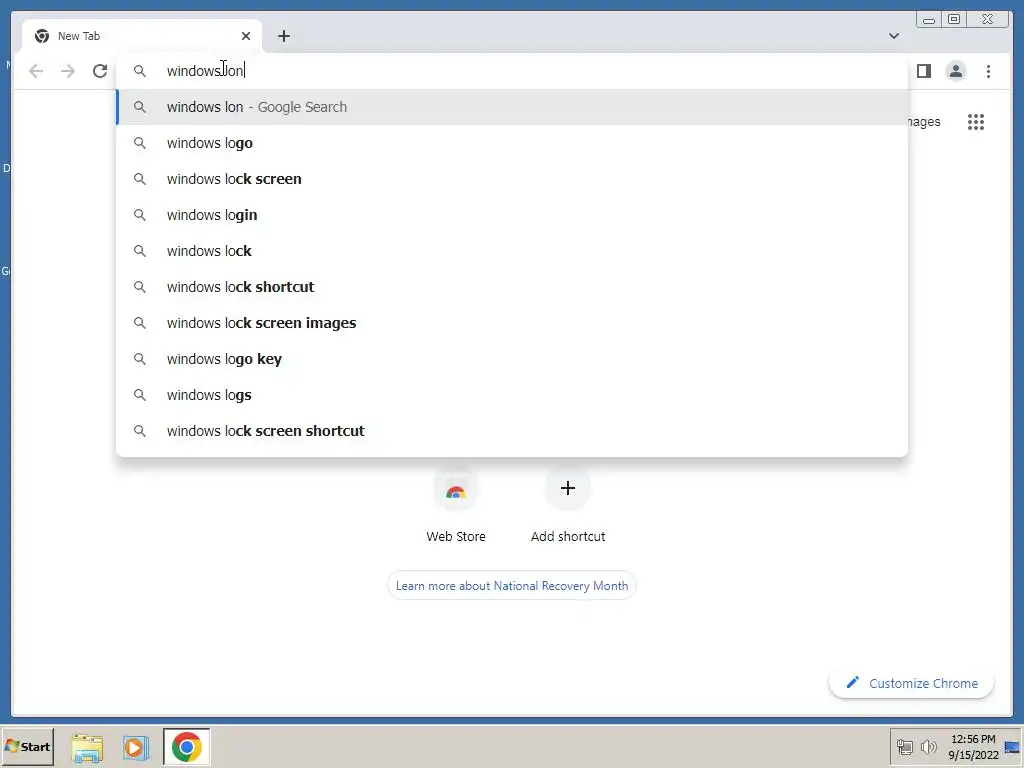The width and height of the screenshot is (1024, 768).
Task: Choose the 'windows lock' suggestion
Action: [512, 251]
